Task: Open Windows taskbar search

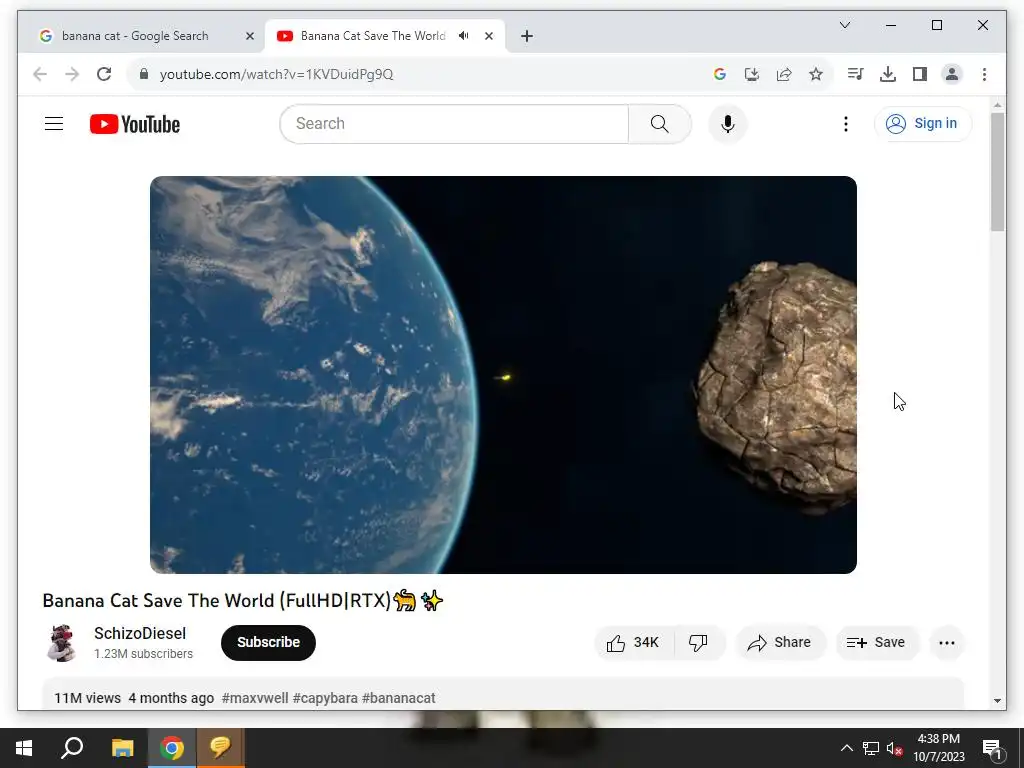Action: [72, 748]
